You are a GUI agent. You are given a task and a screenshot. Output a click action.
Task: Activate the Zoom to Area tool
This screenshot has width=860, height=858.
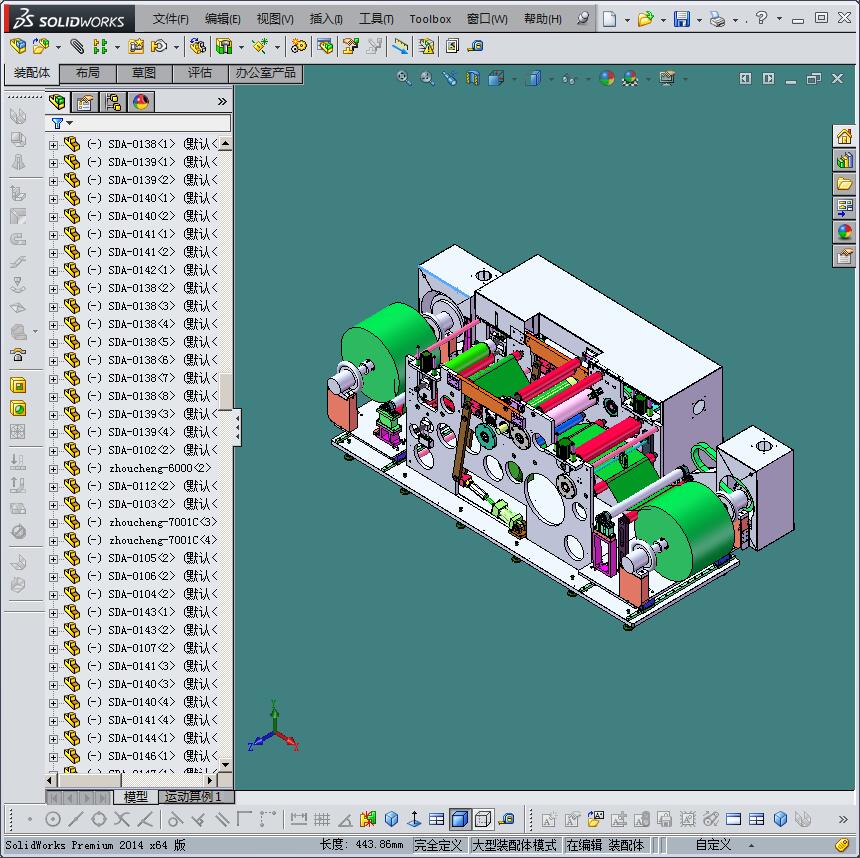click(425, 78)
